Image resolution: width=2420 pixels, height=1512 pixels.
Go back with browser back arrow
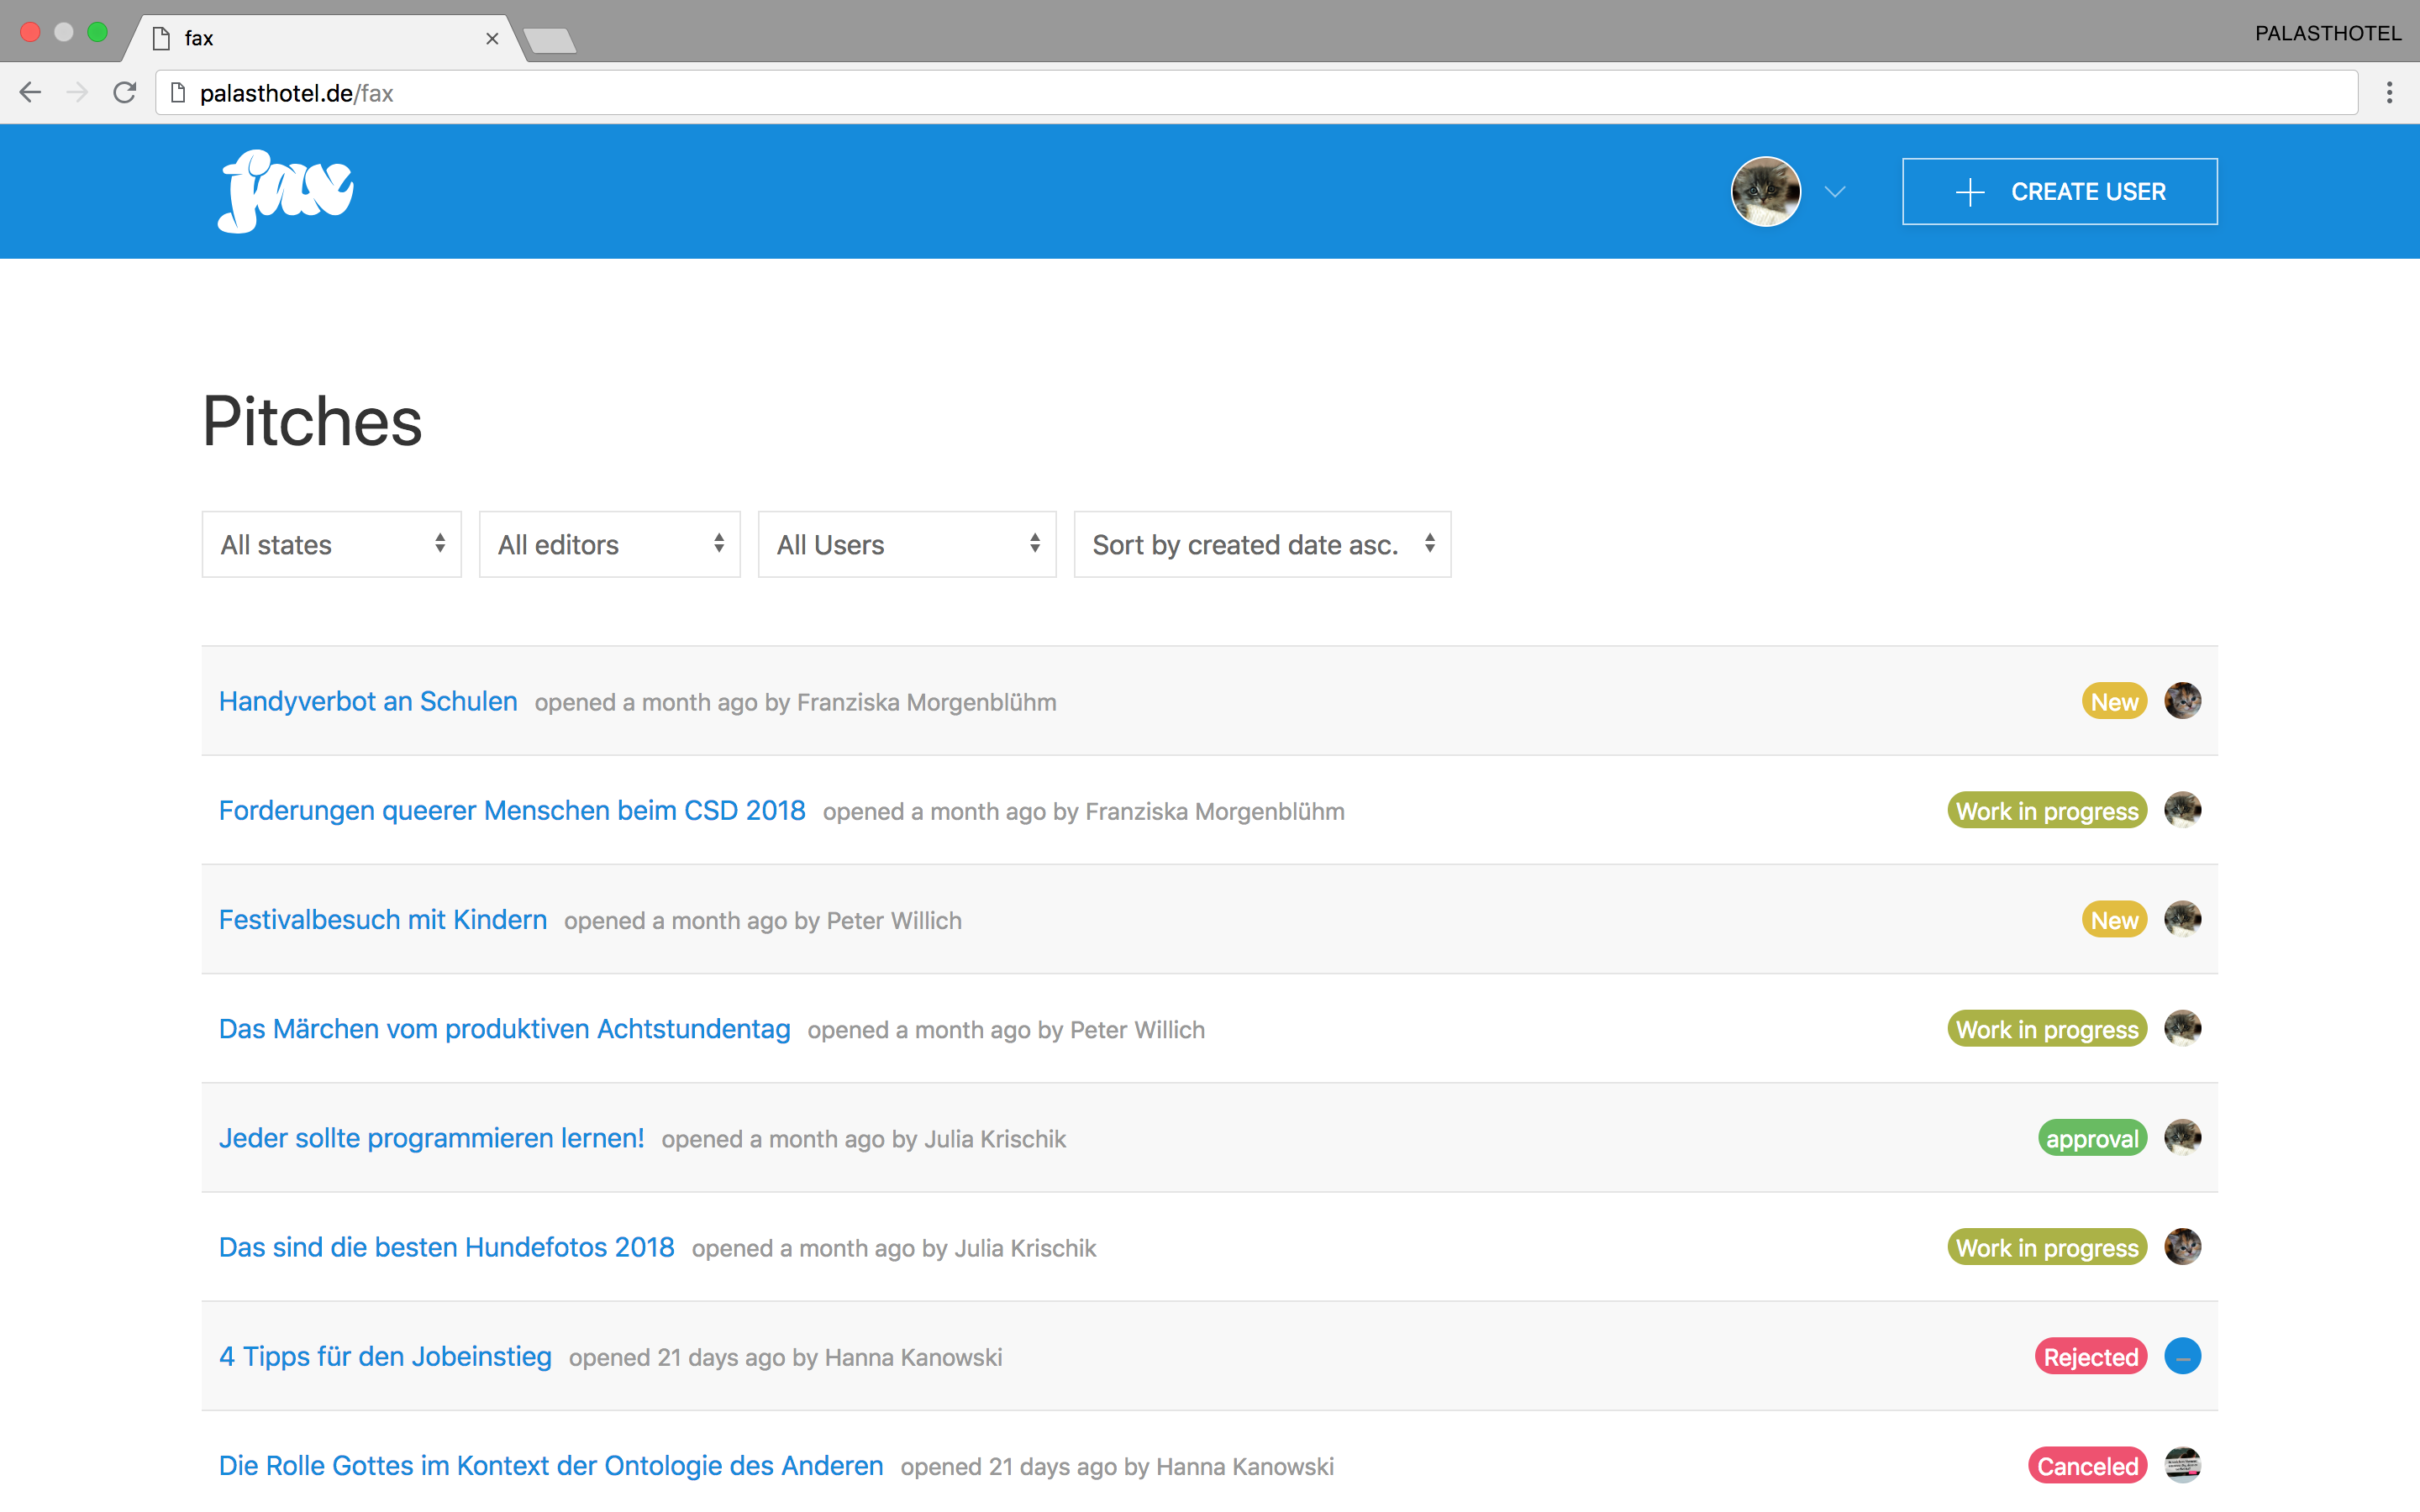click(31, 93)
